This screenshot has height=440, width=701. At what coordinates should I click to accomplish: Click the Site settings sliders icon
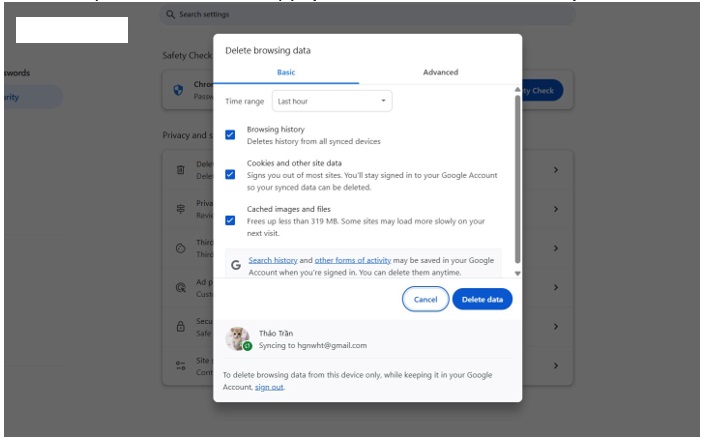tap(181, 366)
